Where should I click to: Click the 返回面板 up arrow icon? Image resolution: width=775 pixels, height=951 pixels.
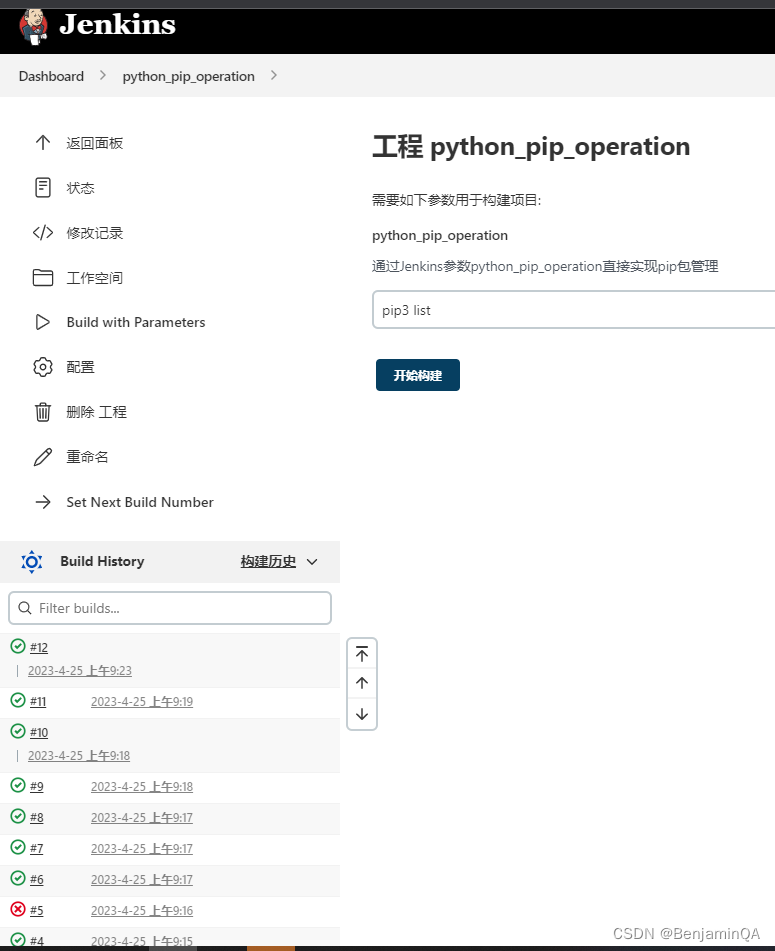[43, 142]
